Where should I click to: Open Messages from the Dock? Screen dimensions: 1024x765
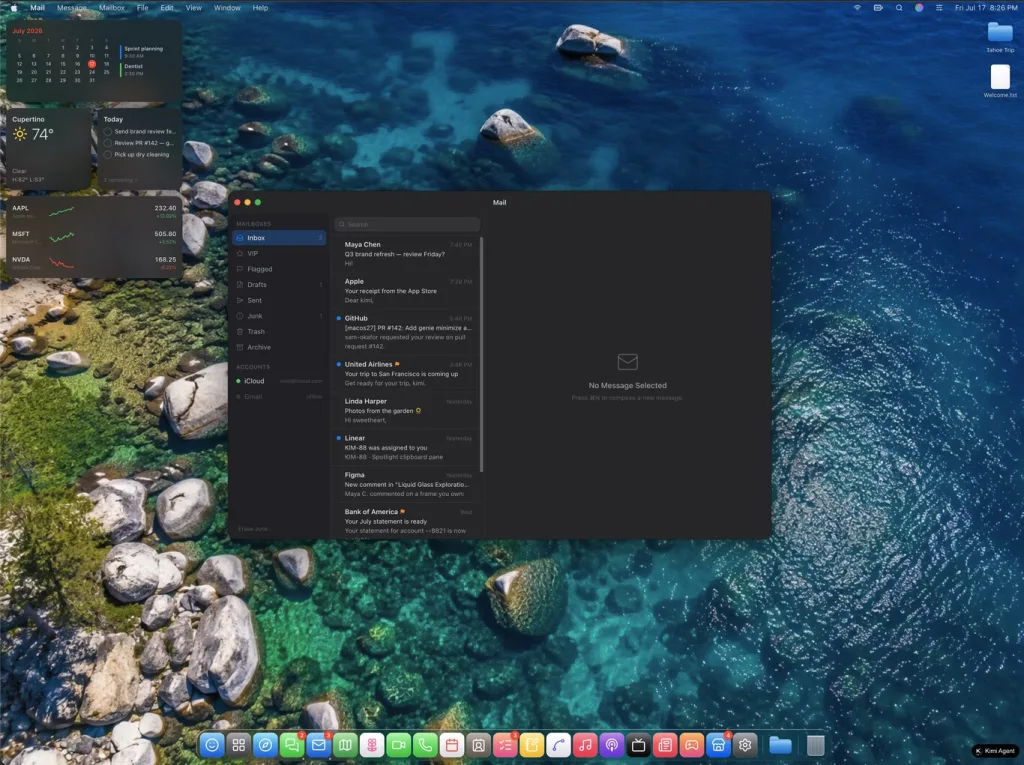coord(292,745)
